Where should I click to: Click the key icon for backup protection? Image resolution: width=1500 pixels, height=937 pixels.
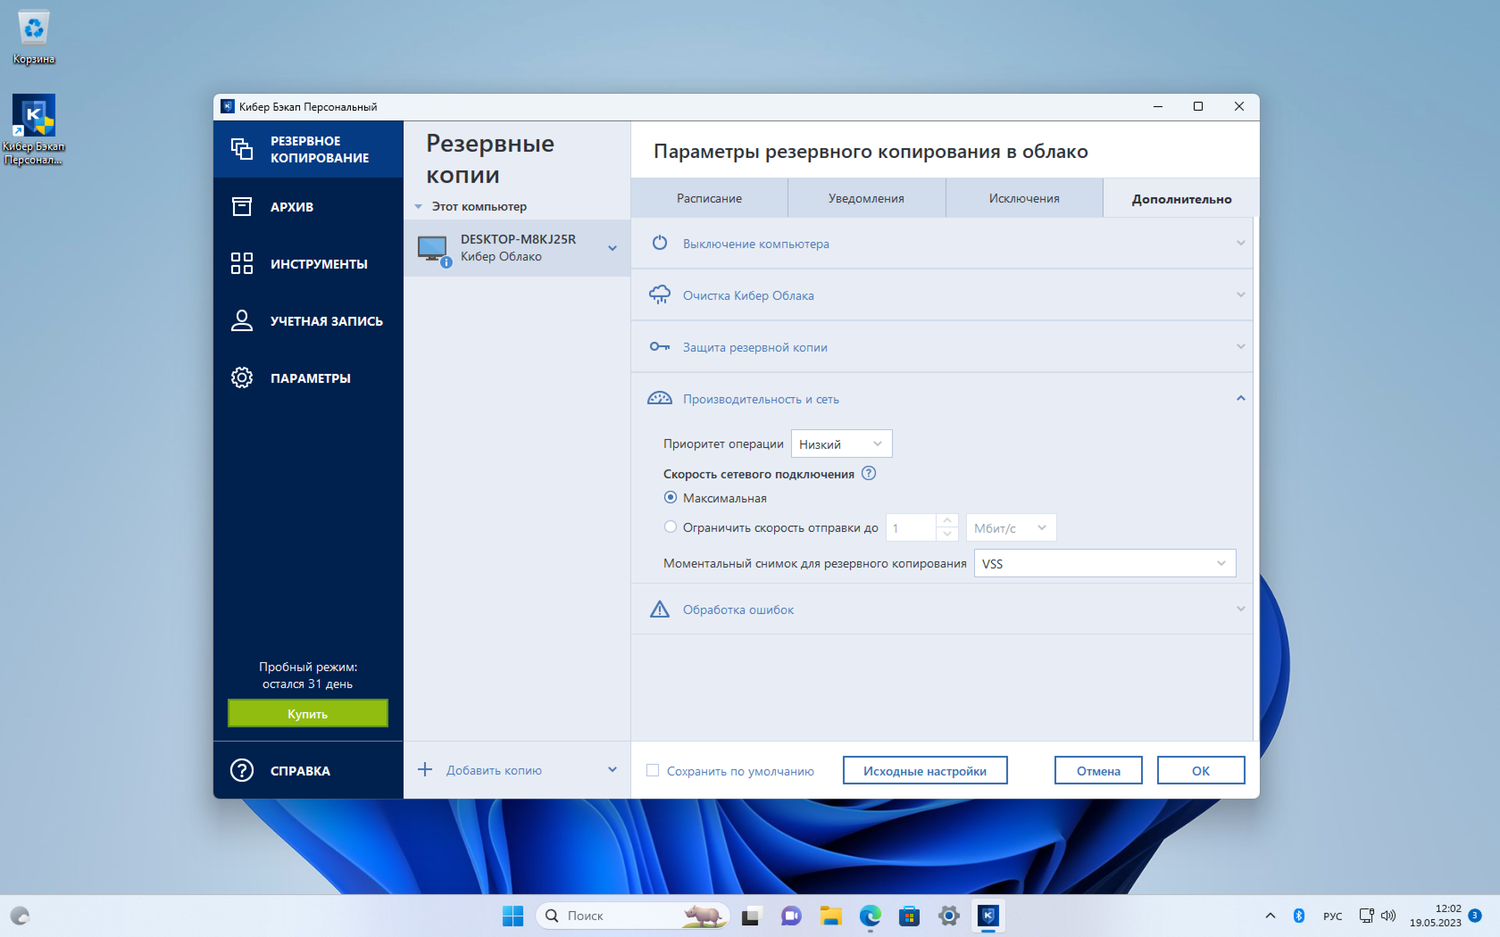[660, 347]
